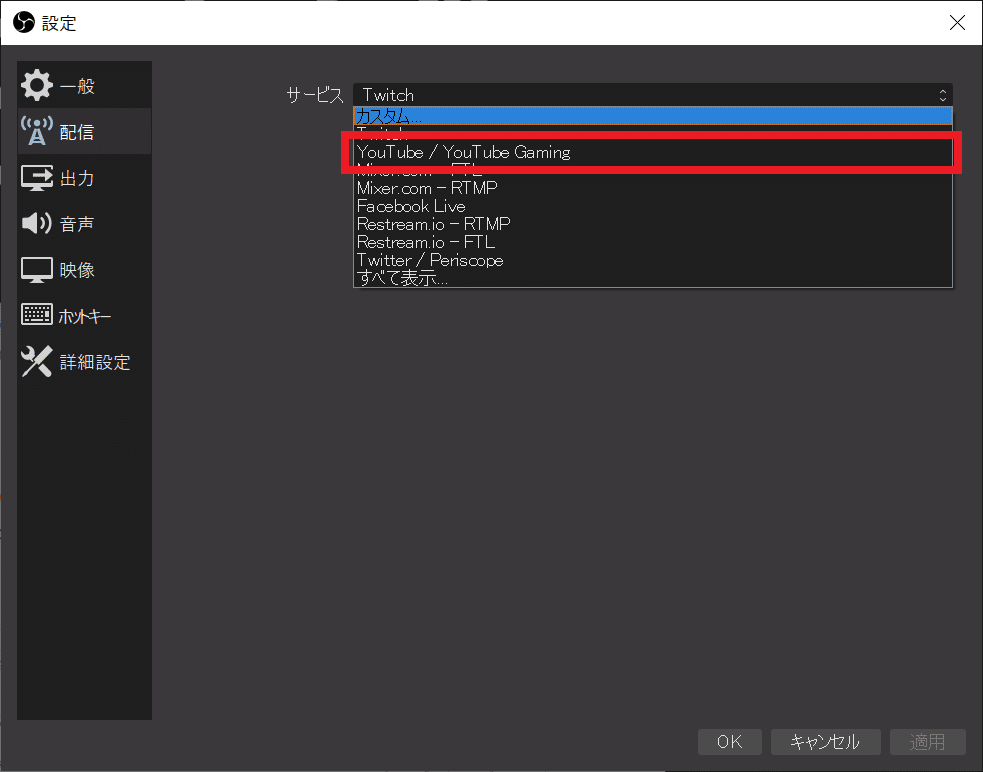Open the 映像 (Video) display icon
Screen dimensions: 983x772
point(36,270)
